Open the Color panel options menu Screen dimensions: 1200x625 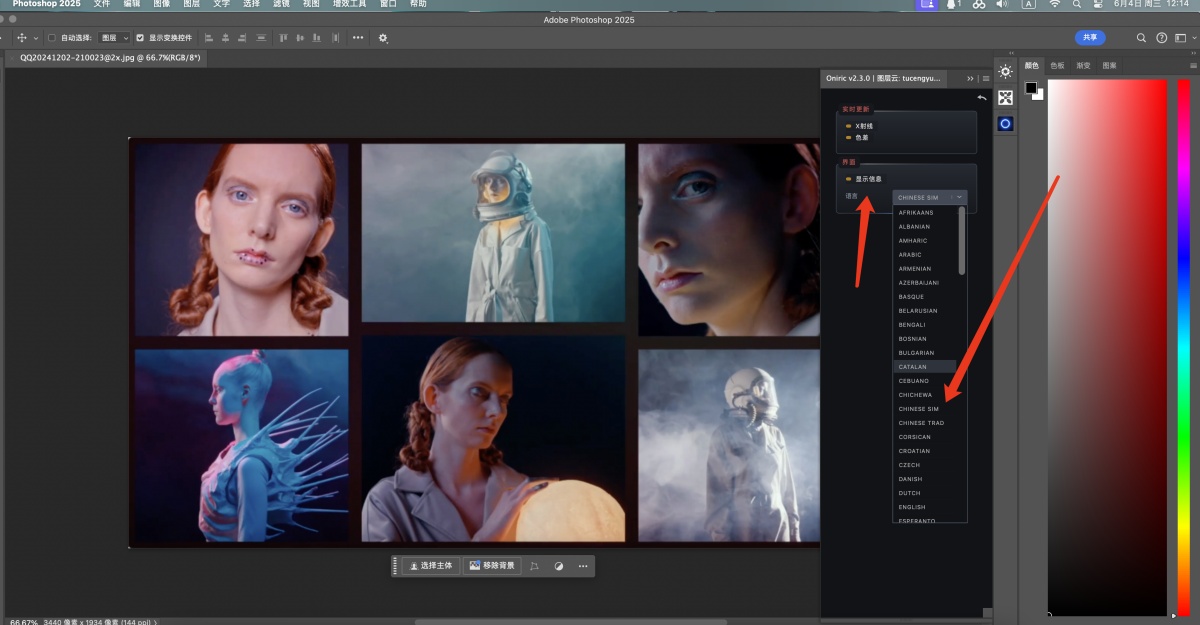coord(1192,65)
